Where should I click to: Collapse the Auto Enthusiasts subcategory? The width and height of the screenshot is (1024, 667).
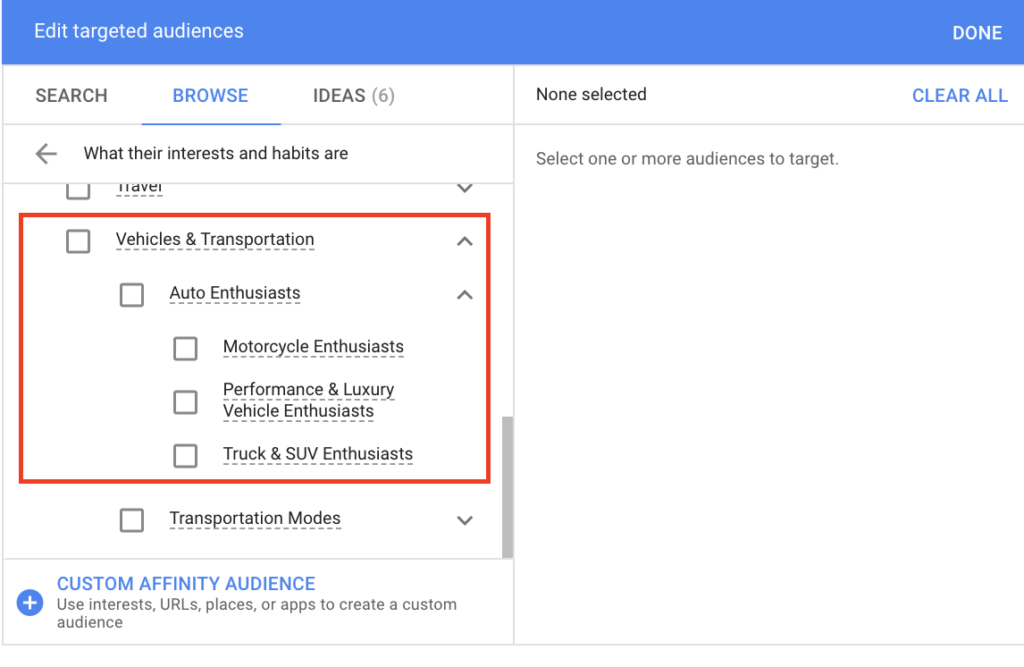(x=464, y=295)
